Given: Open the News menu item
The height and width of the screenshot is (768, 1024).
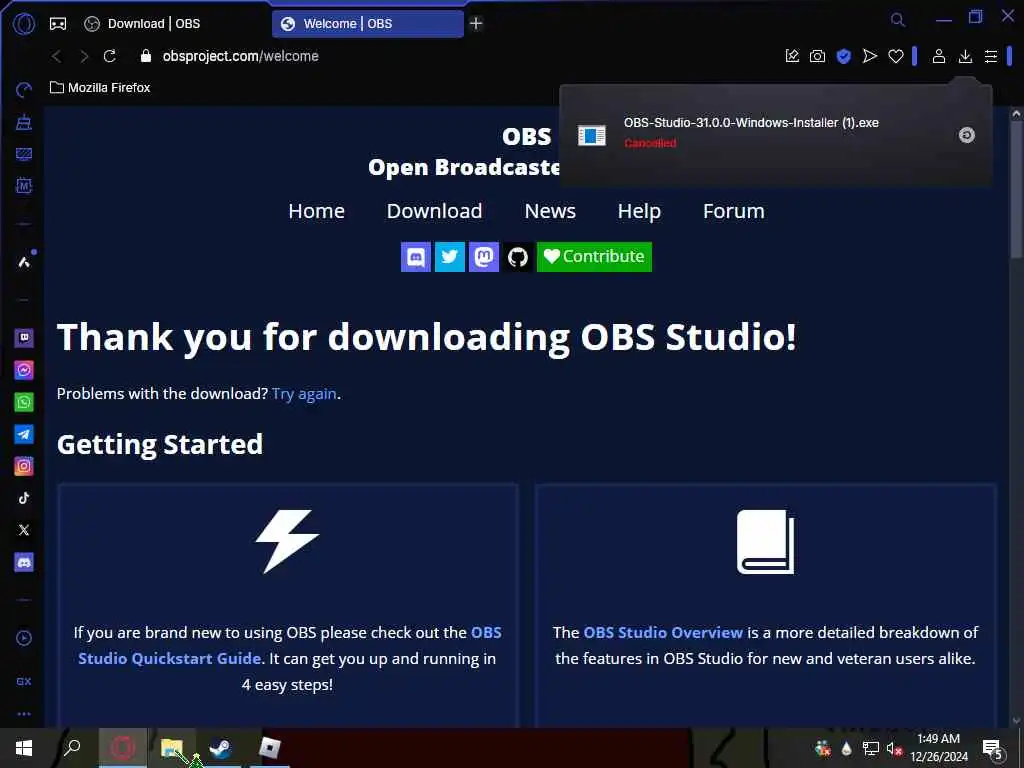Looking at the screenshot, I should (550, 211).
